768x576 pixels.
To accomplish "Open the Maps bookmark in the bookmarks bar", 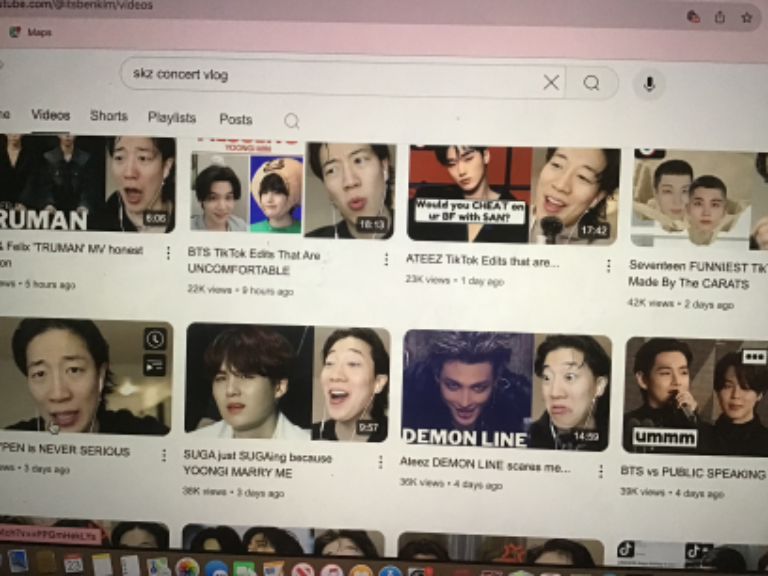I will pyautogui.click(x=31, y=32).
